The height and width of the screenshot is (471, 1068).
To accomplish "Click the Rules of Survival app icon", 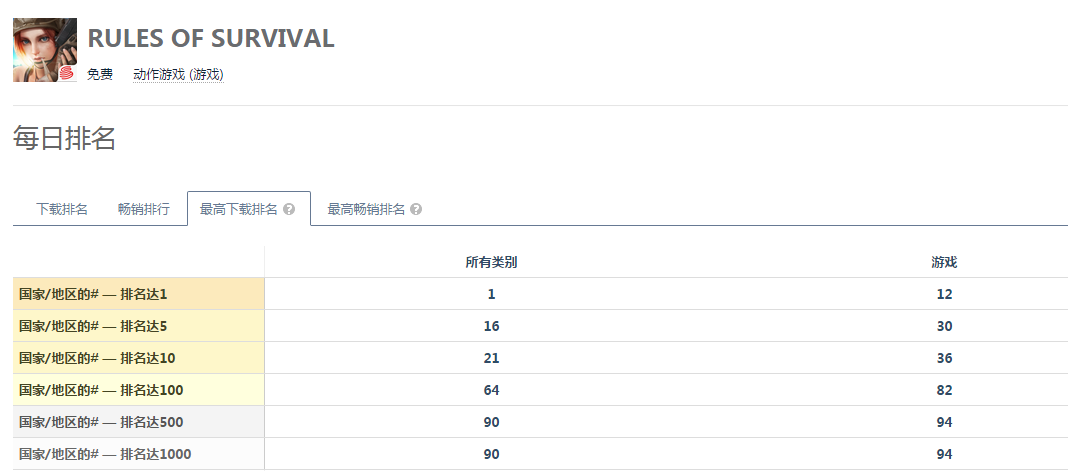I will 45,50.
